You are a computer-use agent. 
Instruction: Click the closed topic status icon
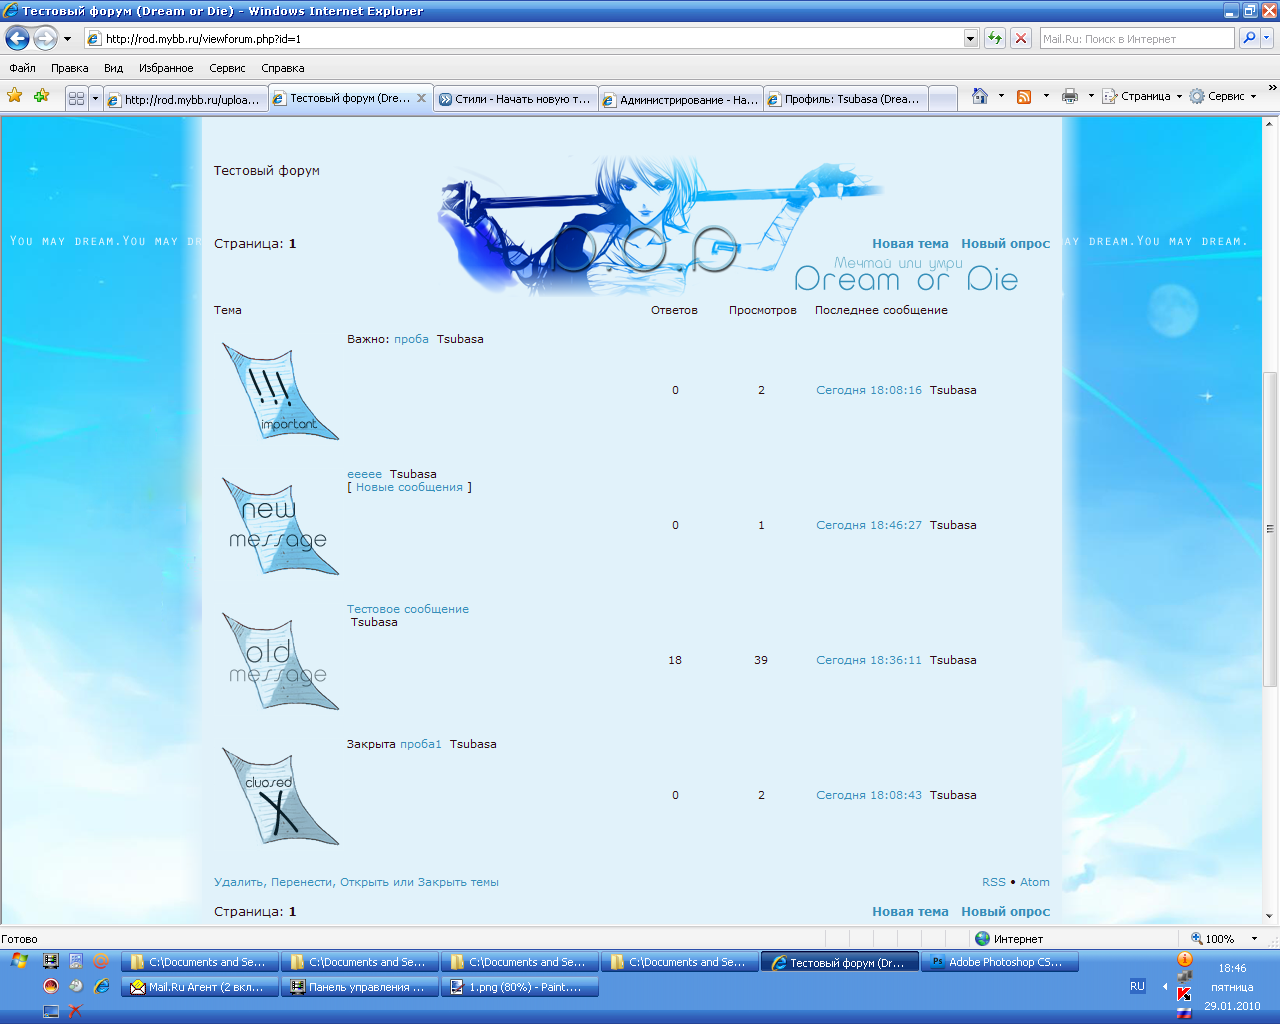point(280,797)
